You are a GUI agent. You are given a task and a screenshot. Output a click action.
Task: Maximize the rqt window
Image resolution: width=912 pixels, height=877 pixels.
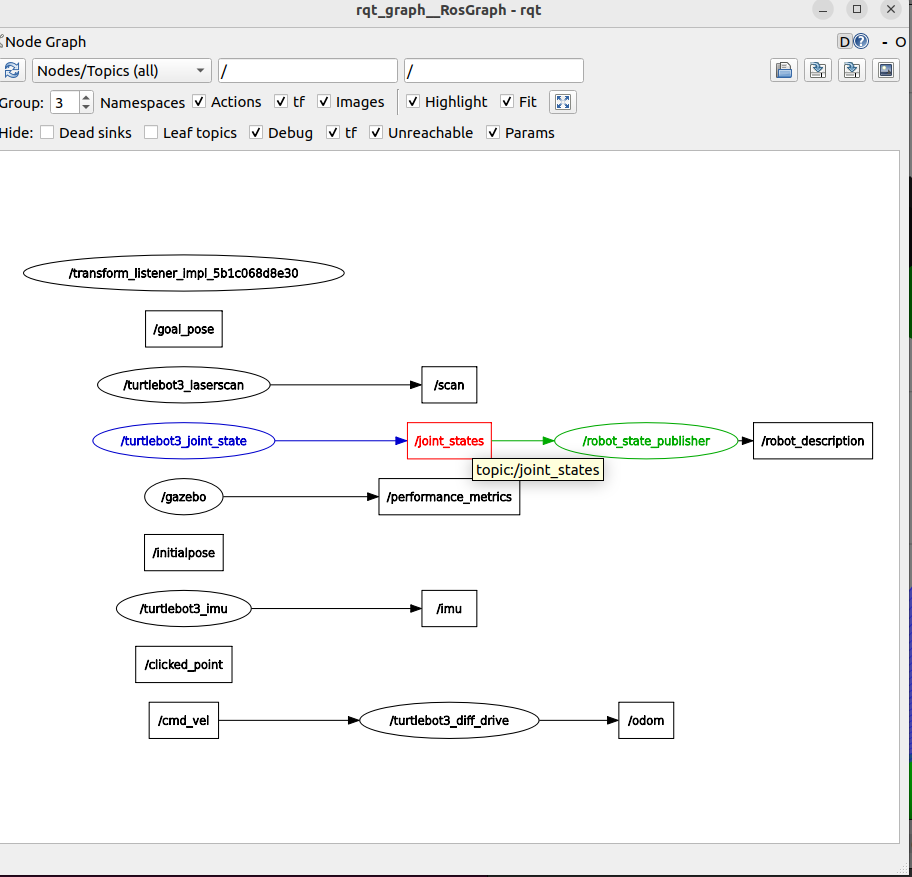point(857,9)
